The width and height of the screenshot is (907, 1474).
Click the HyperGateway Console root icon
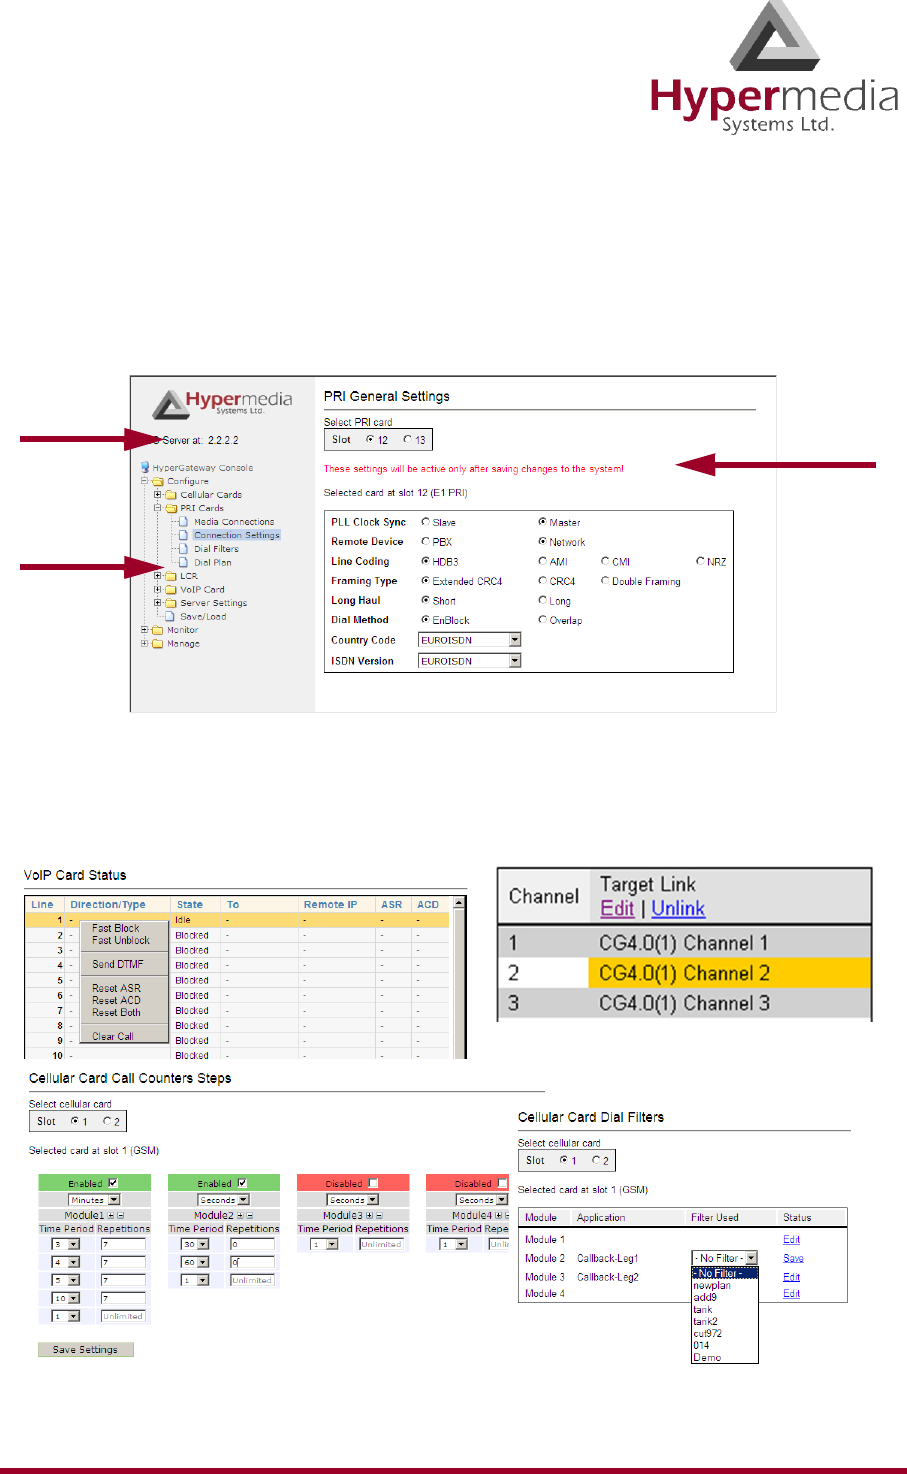pyautogui.click(x=145, y=467)
